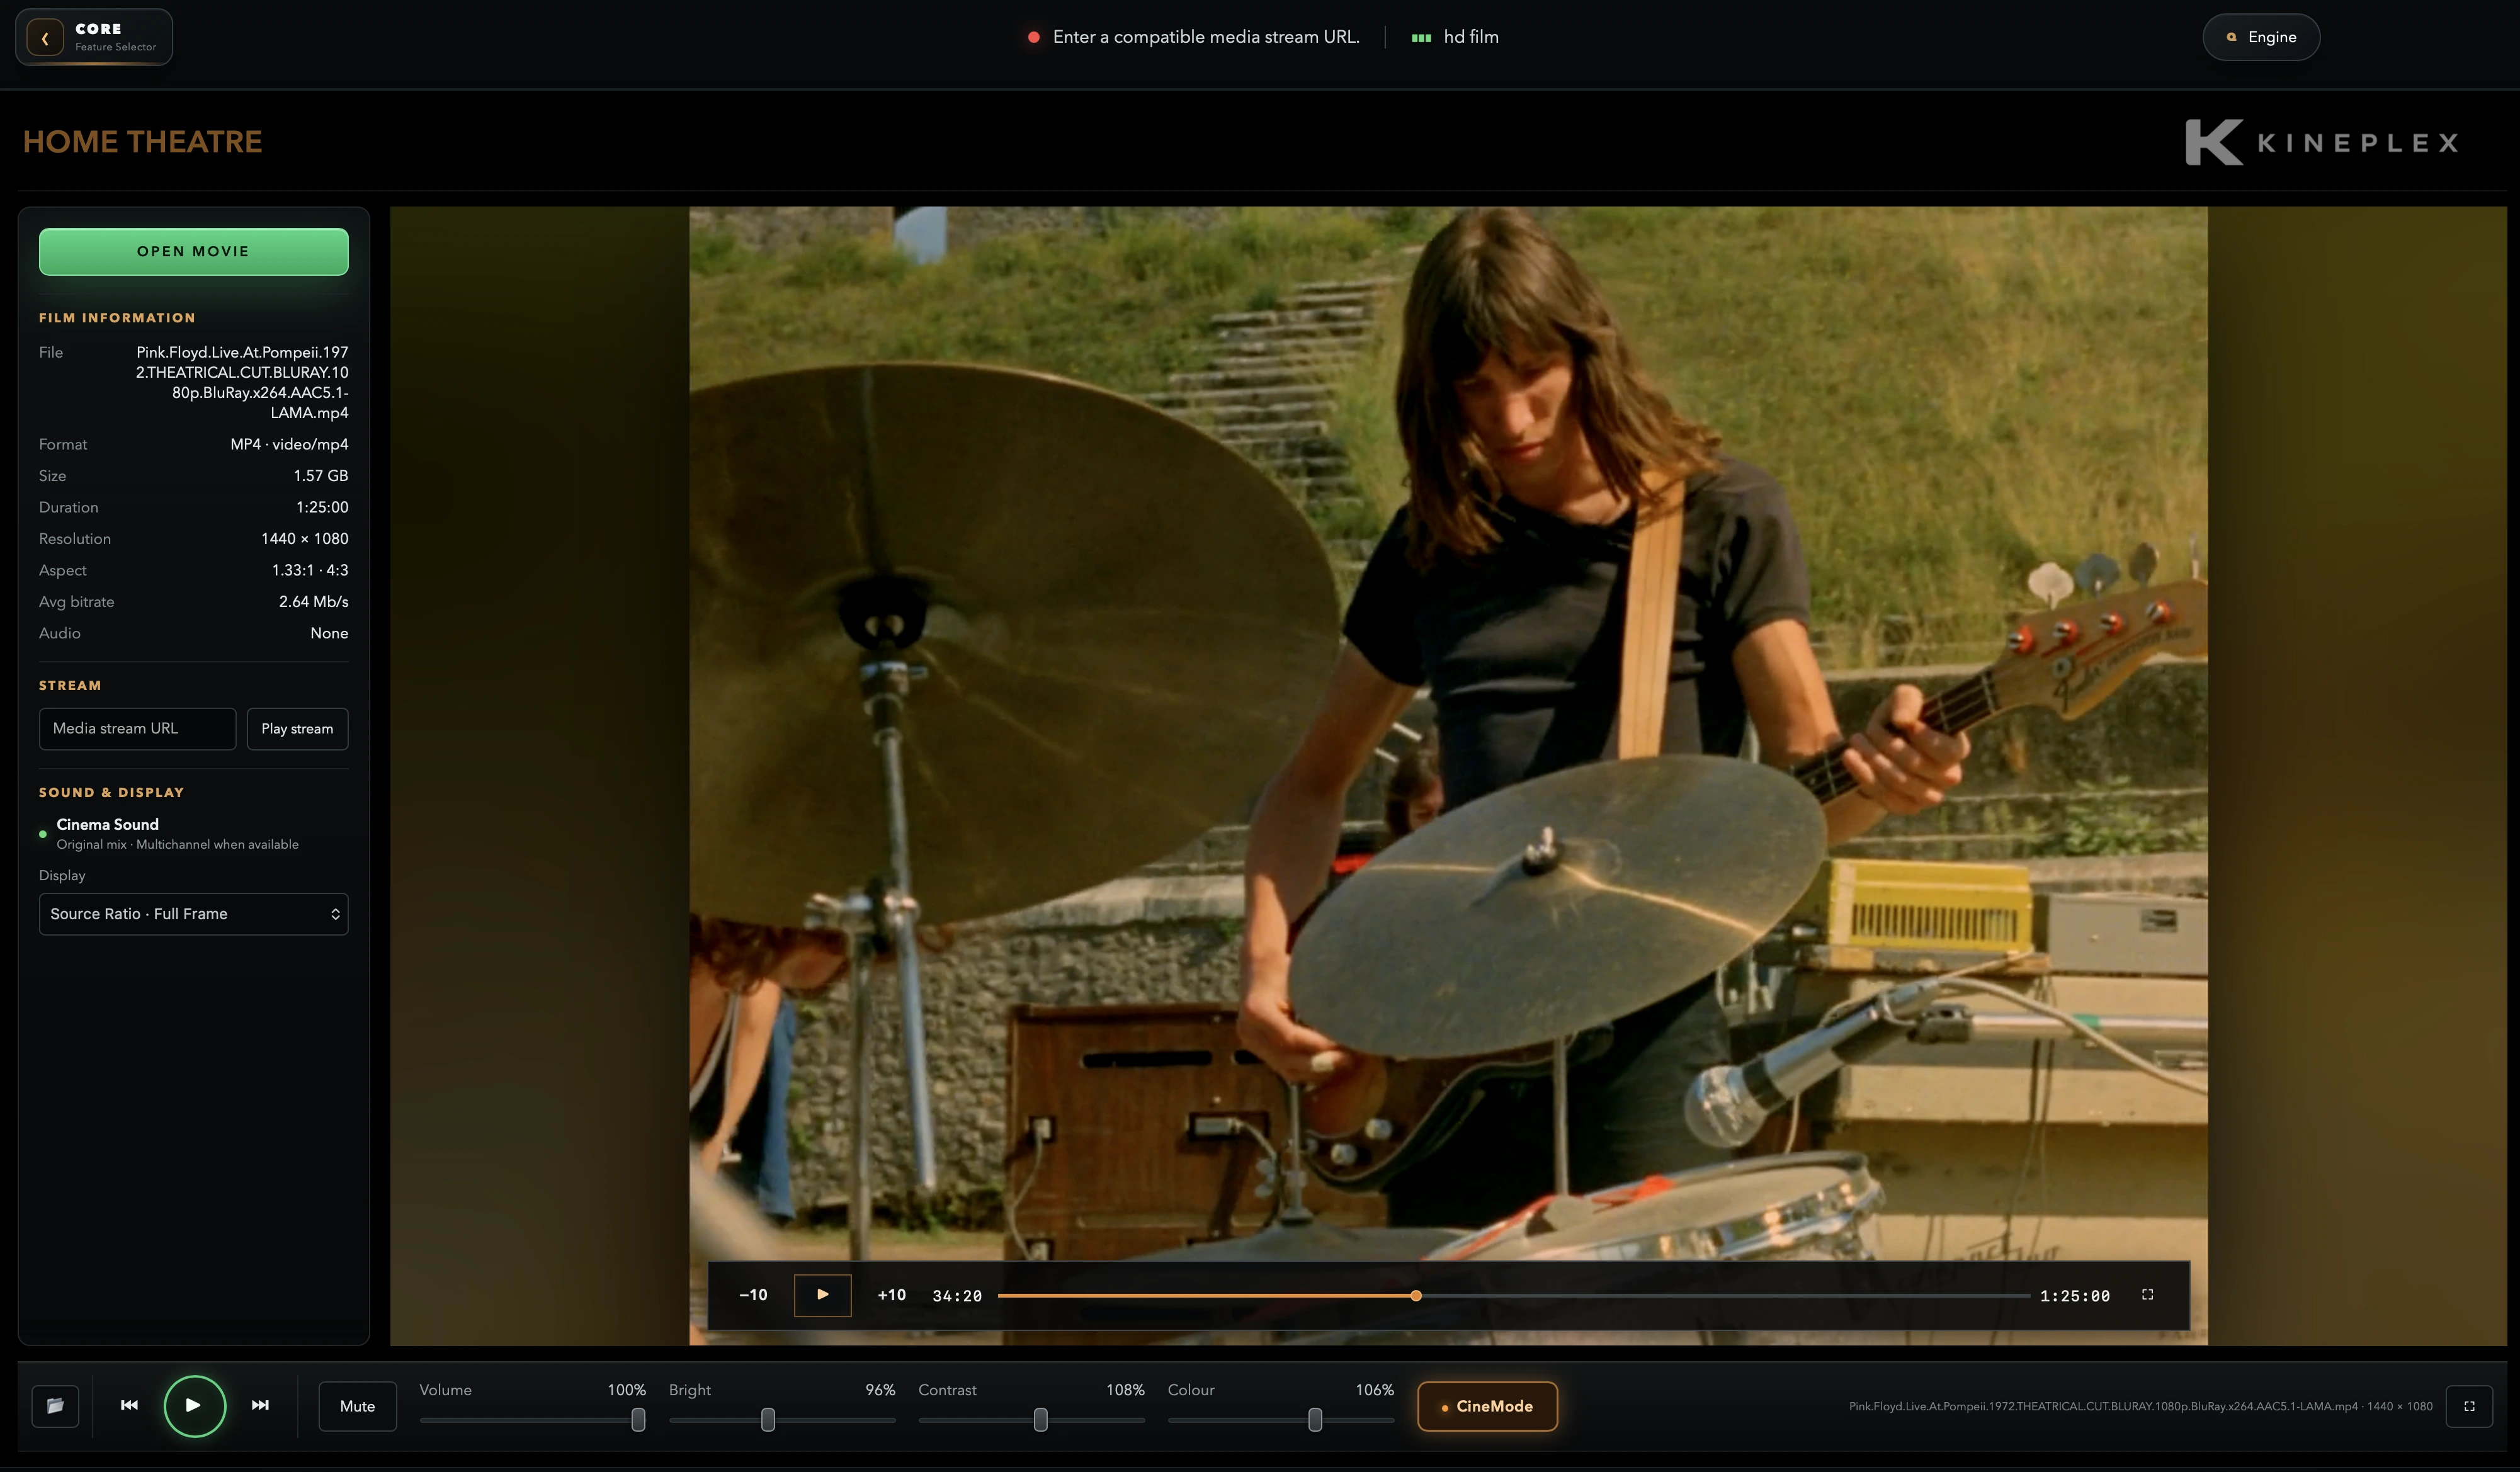The width and height of the screenshot is (2520, 1472).
Task: Click the back chevron in the CORE selector
Action: pyautogui.click(x=45, y=38)
